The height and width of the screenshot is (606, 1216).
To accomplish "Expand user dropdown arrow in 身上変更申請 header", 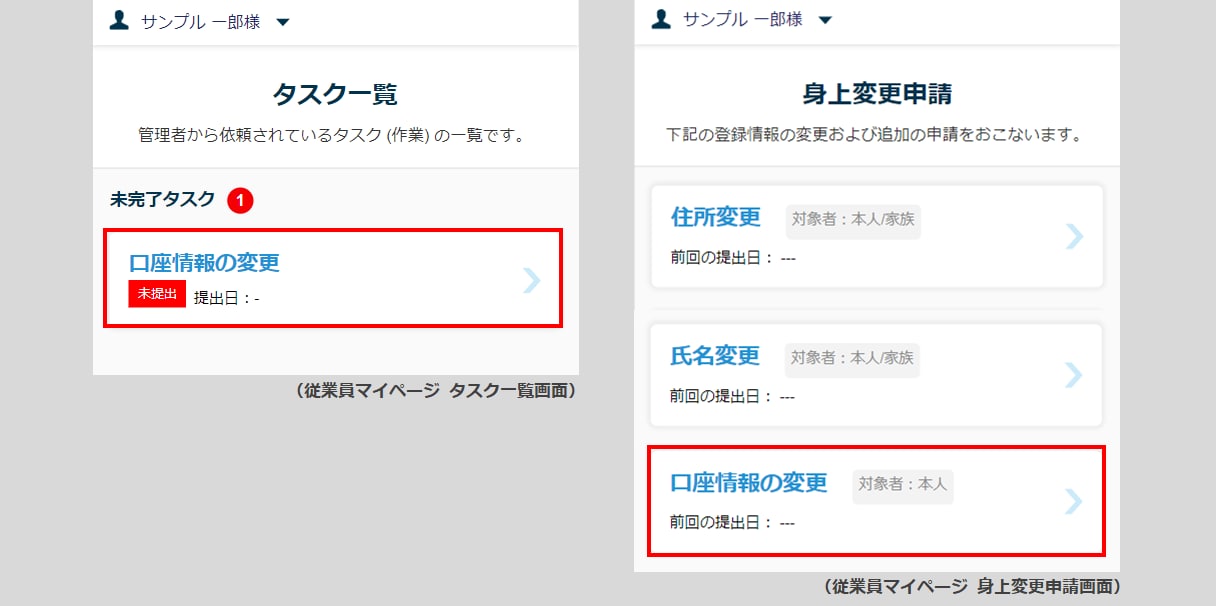I will pos(824,20).
